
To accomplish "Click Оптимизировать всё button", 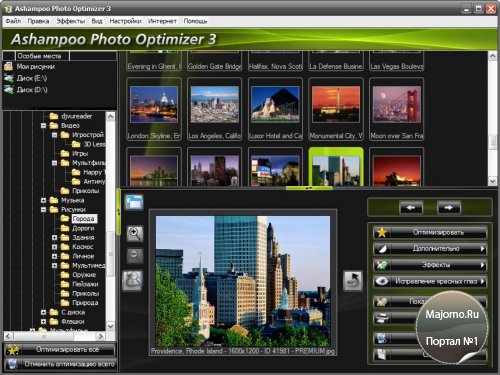I will point(60,350).
